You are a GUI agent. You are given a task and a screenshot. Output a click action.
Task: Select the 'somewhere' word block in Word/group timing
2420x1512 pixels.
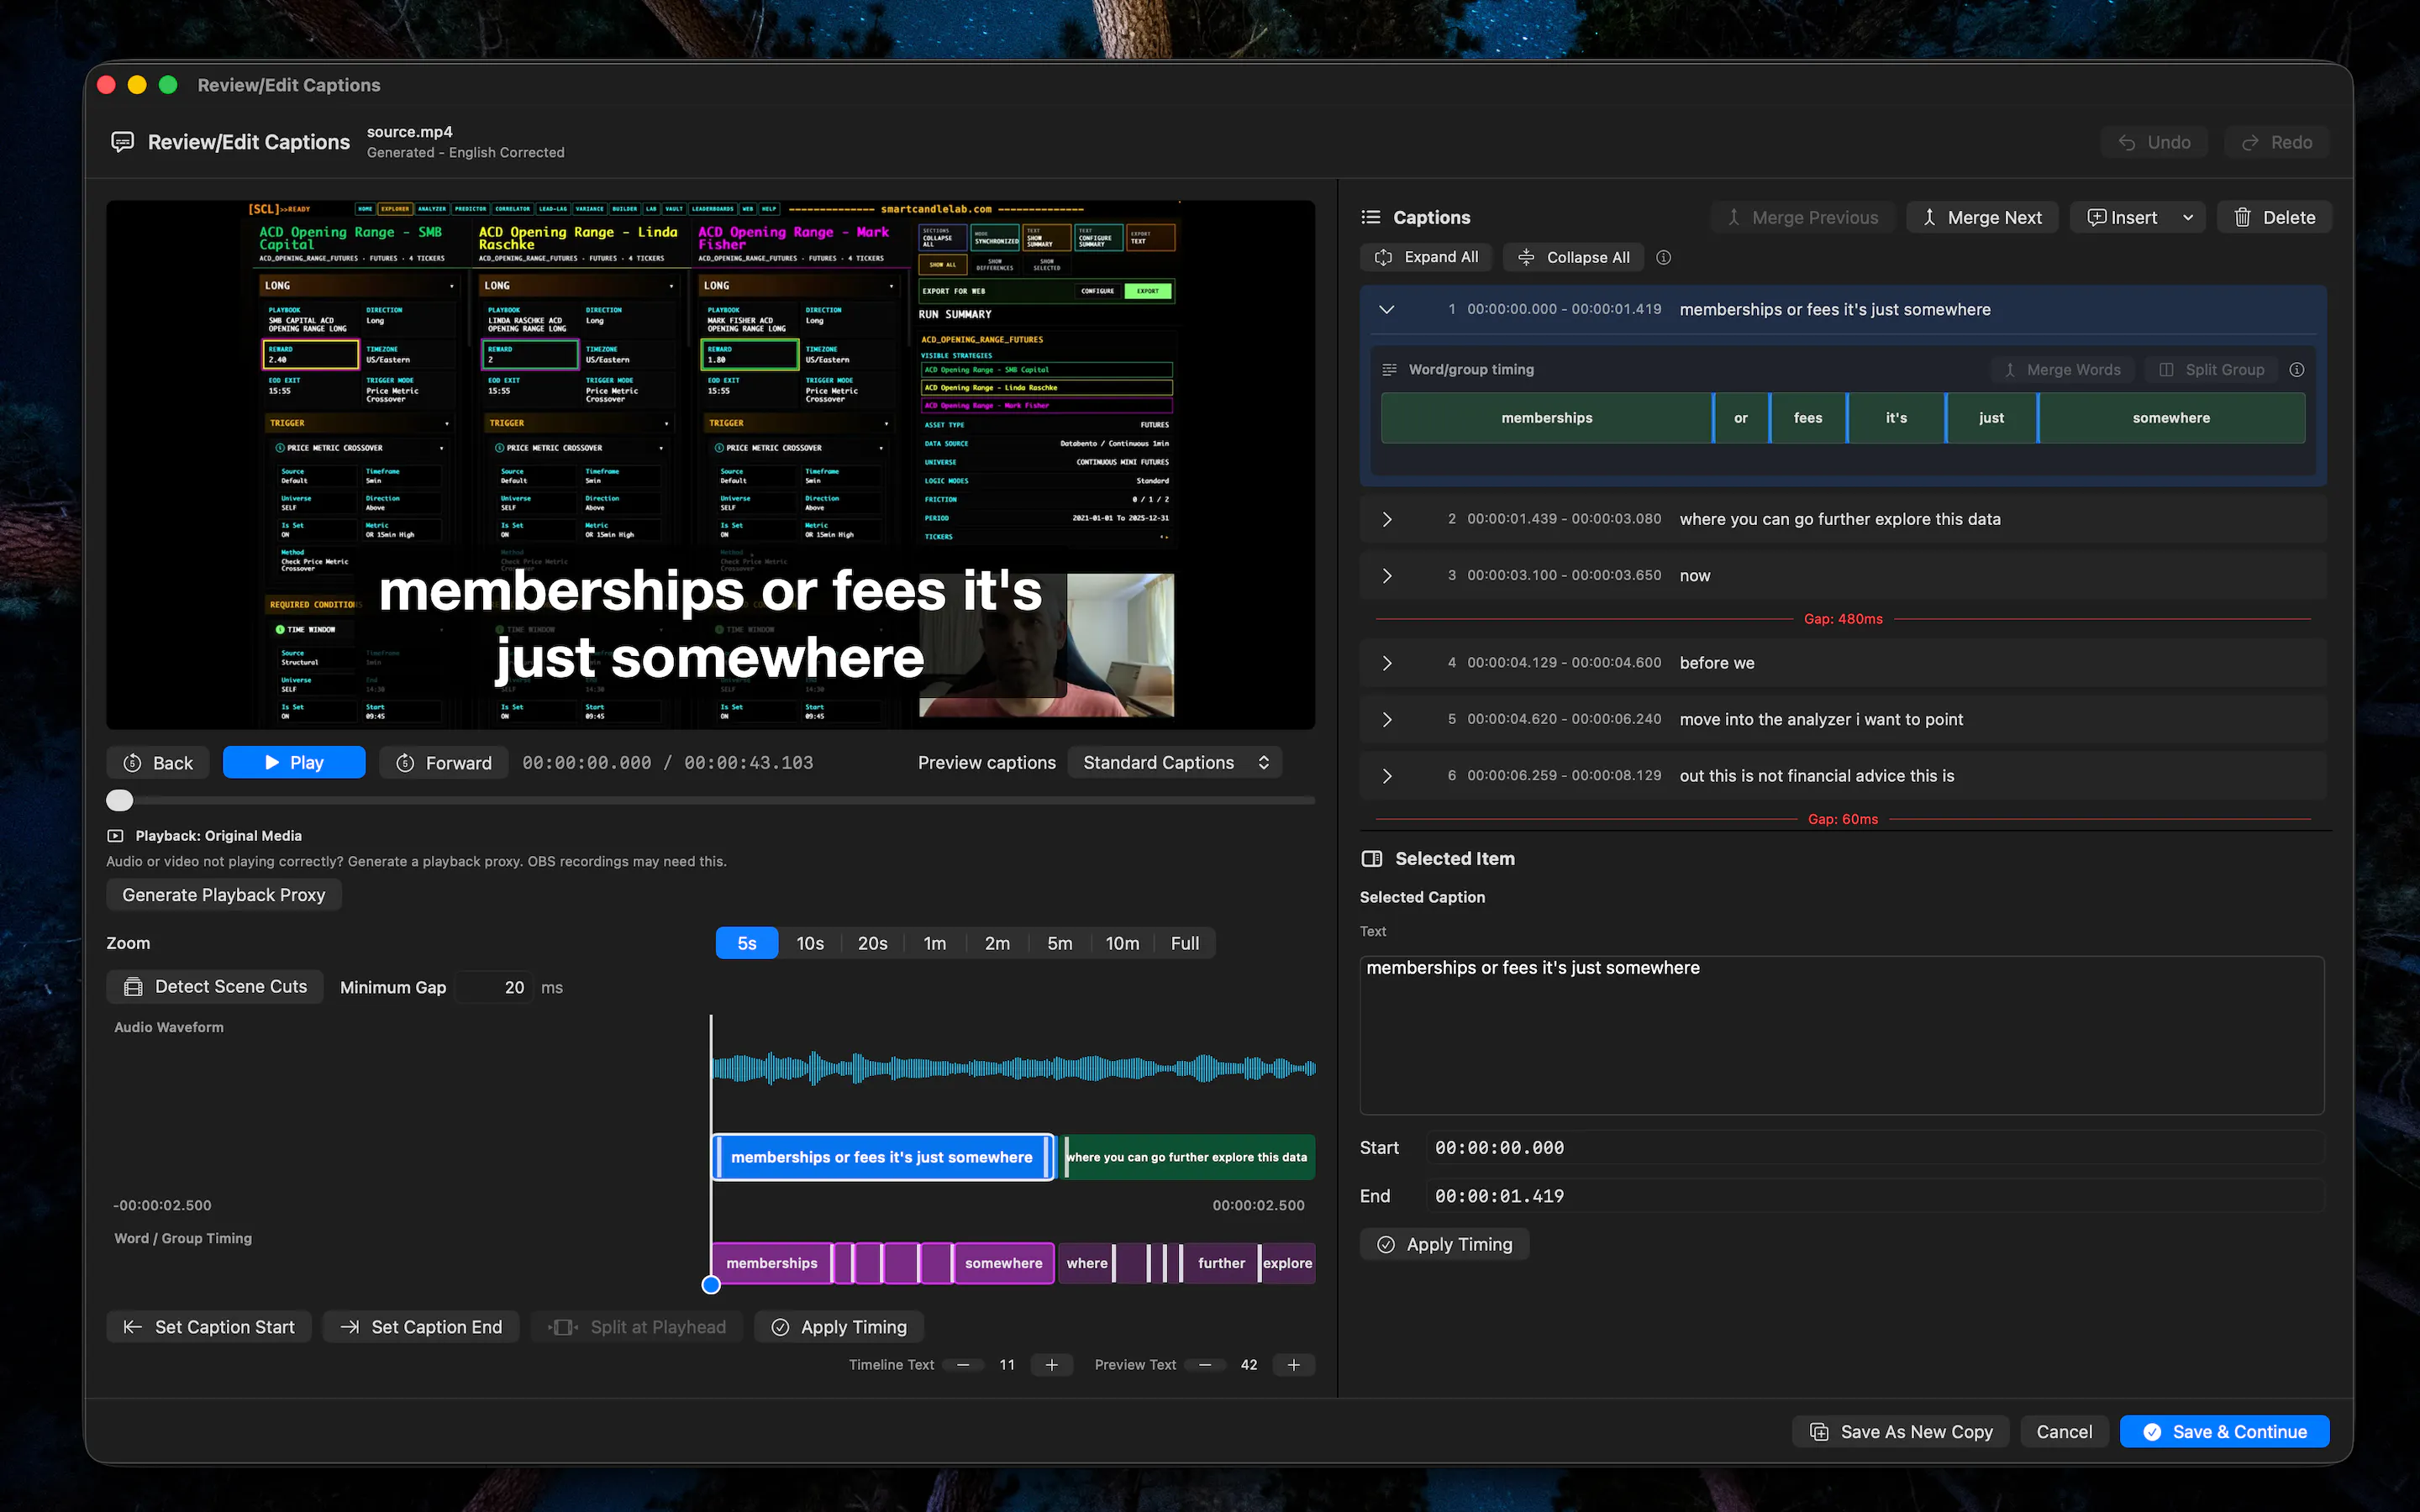(2171, 418)
